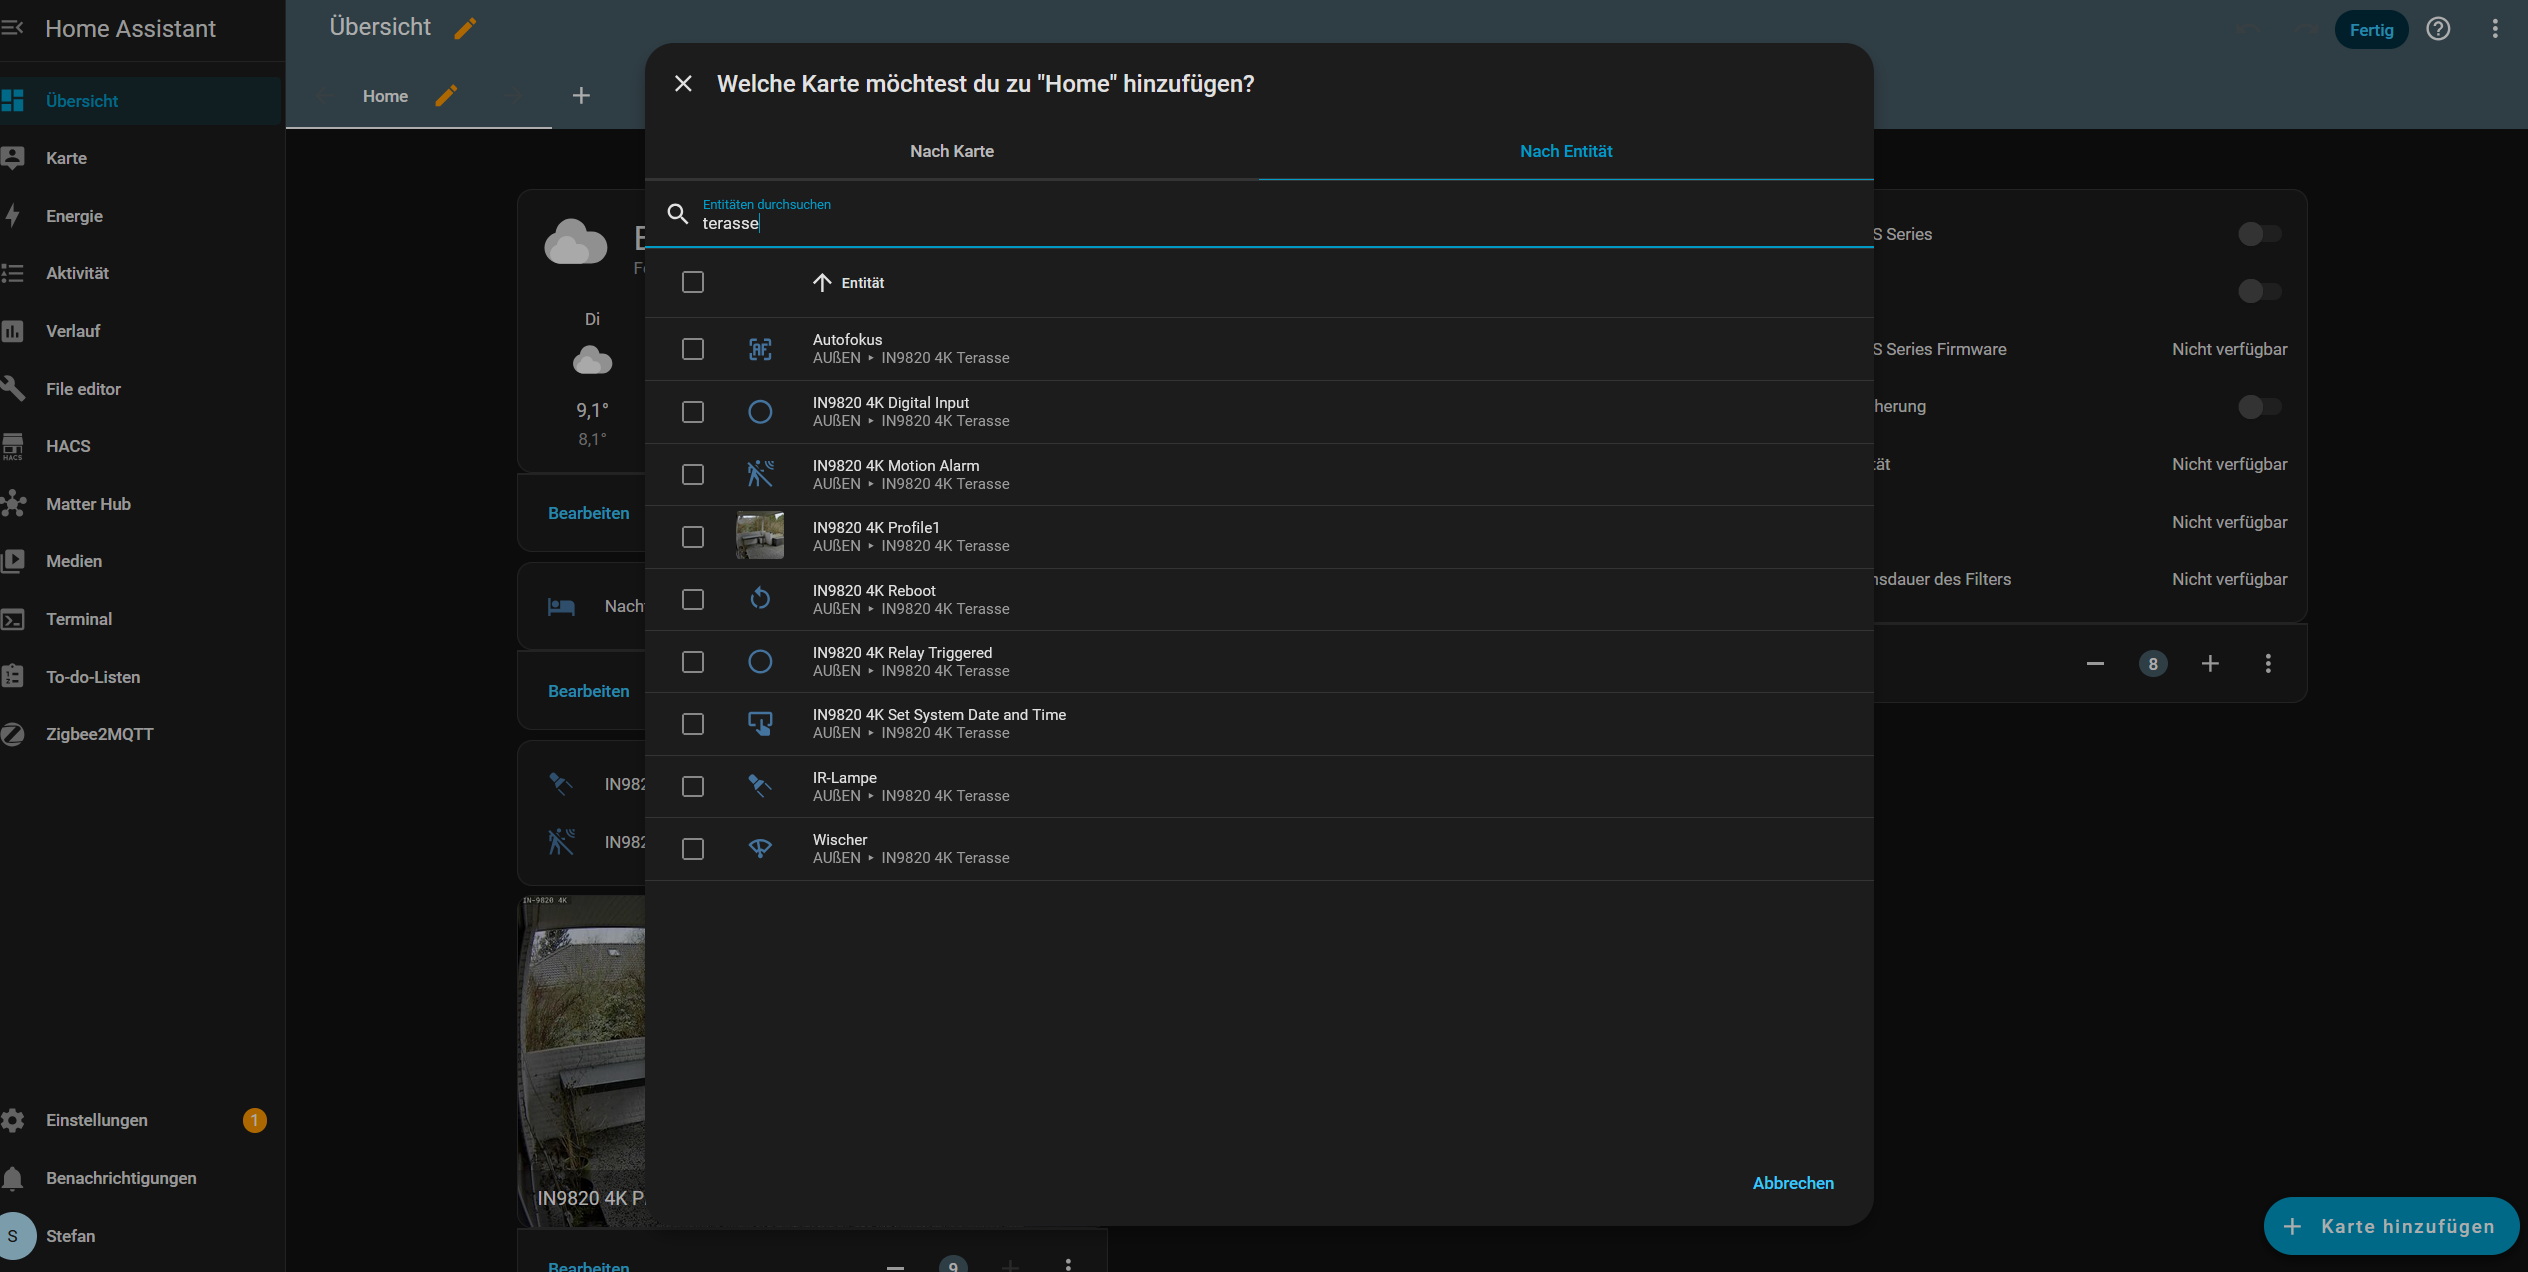This screenshot has width=2528, height=1272.
Task: Open Zigbee2MQTT from the sidebar
Action: [x=99, y=734]
